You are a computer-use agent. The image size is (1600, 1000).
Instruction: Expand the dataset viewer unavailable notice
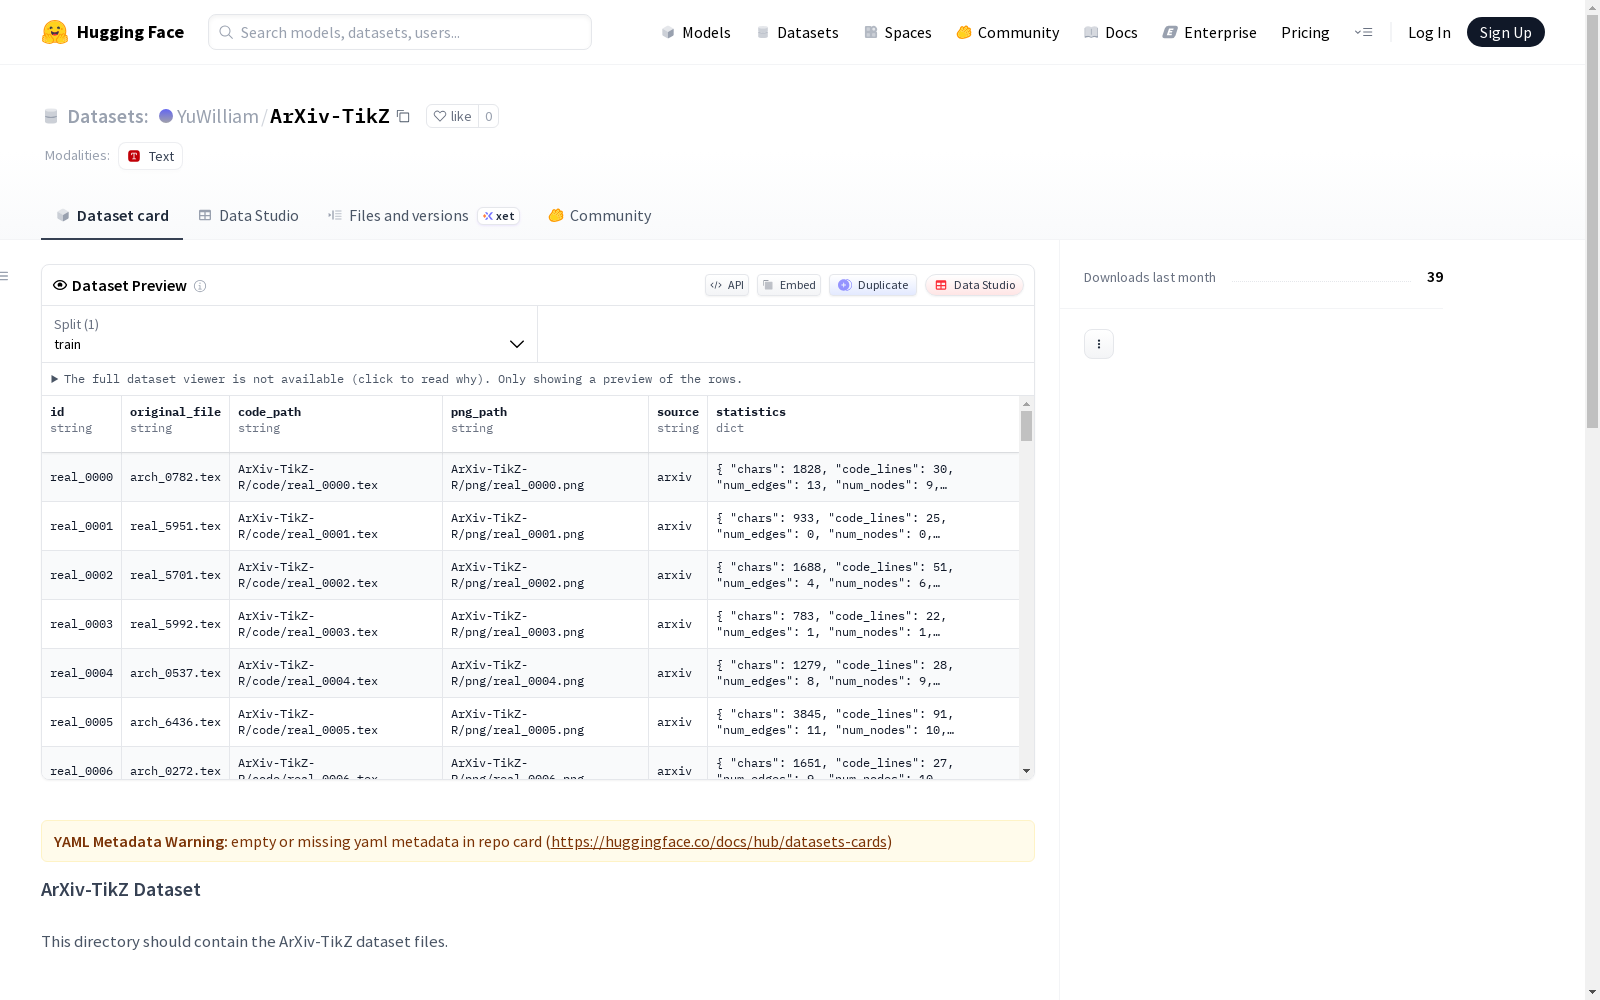(x=397, y=379)
